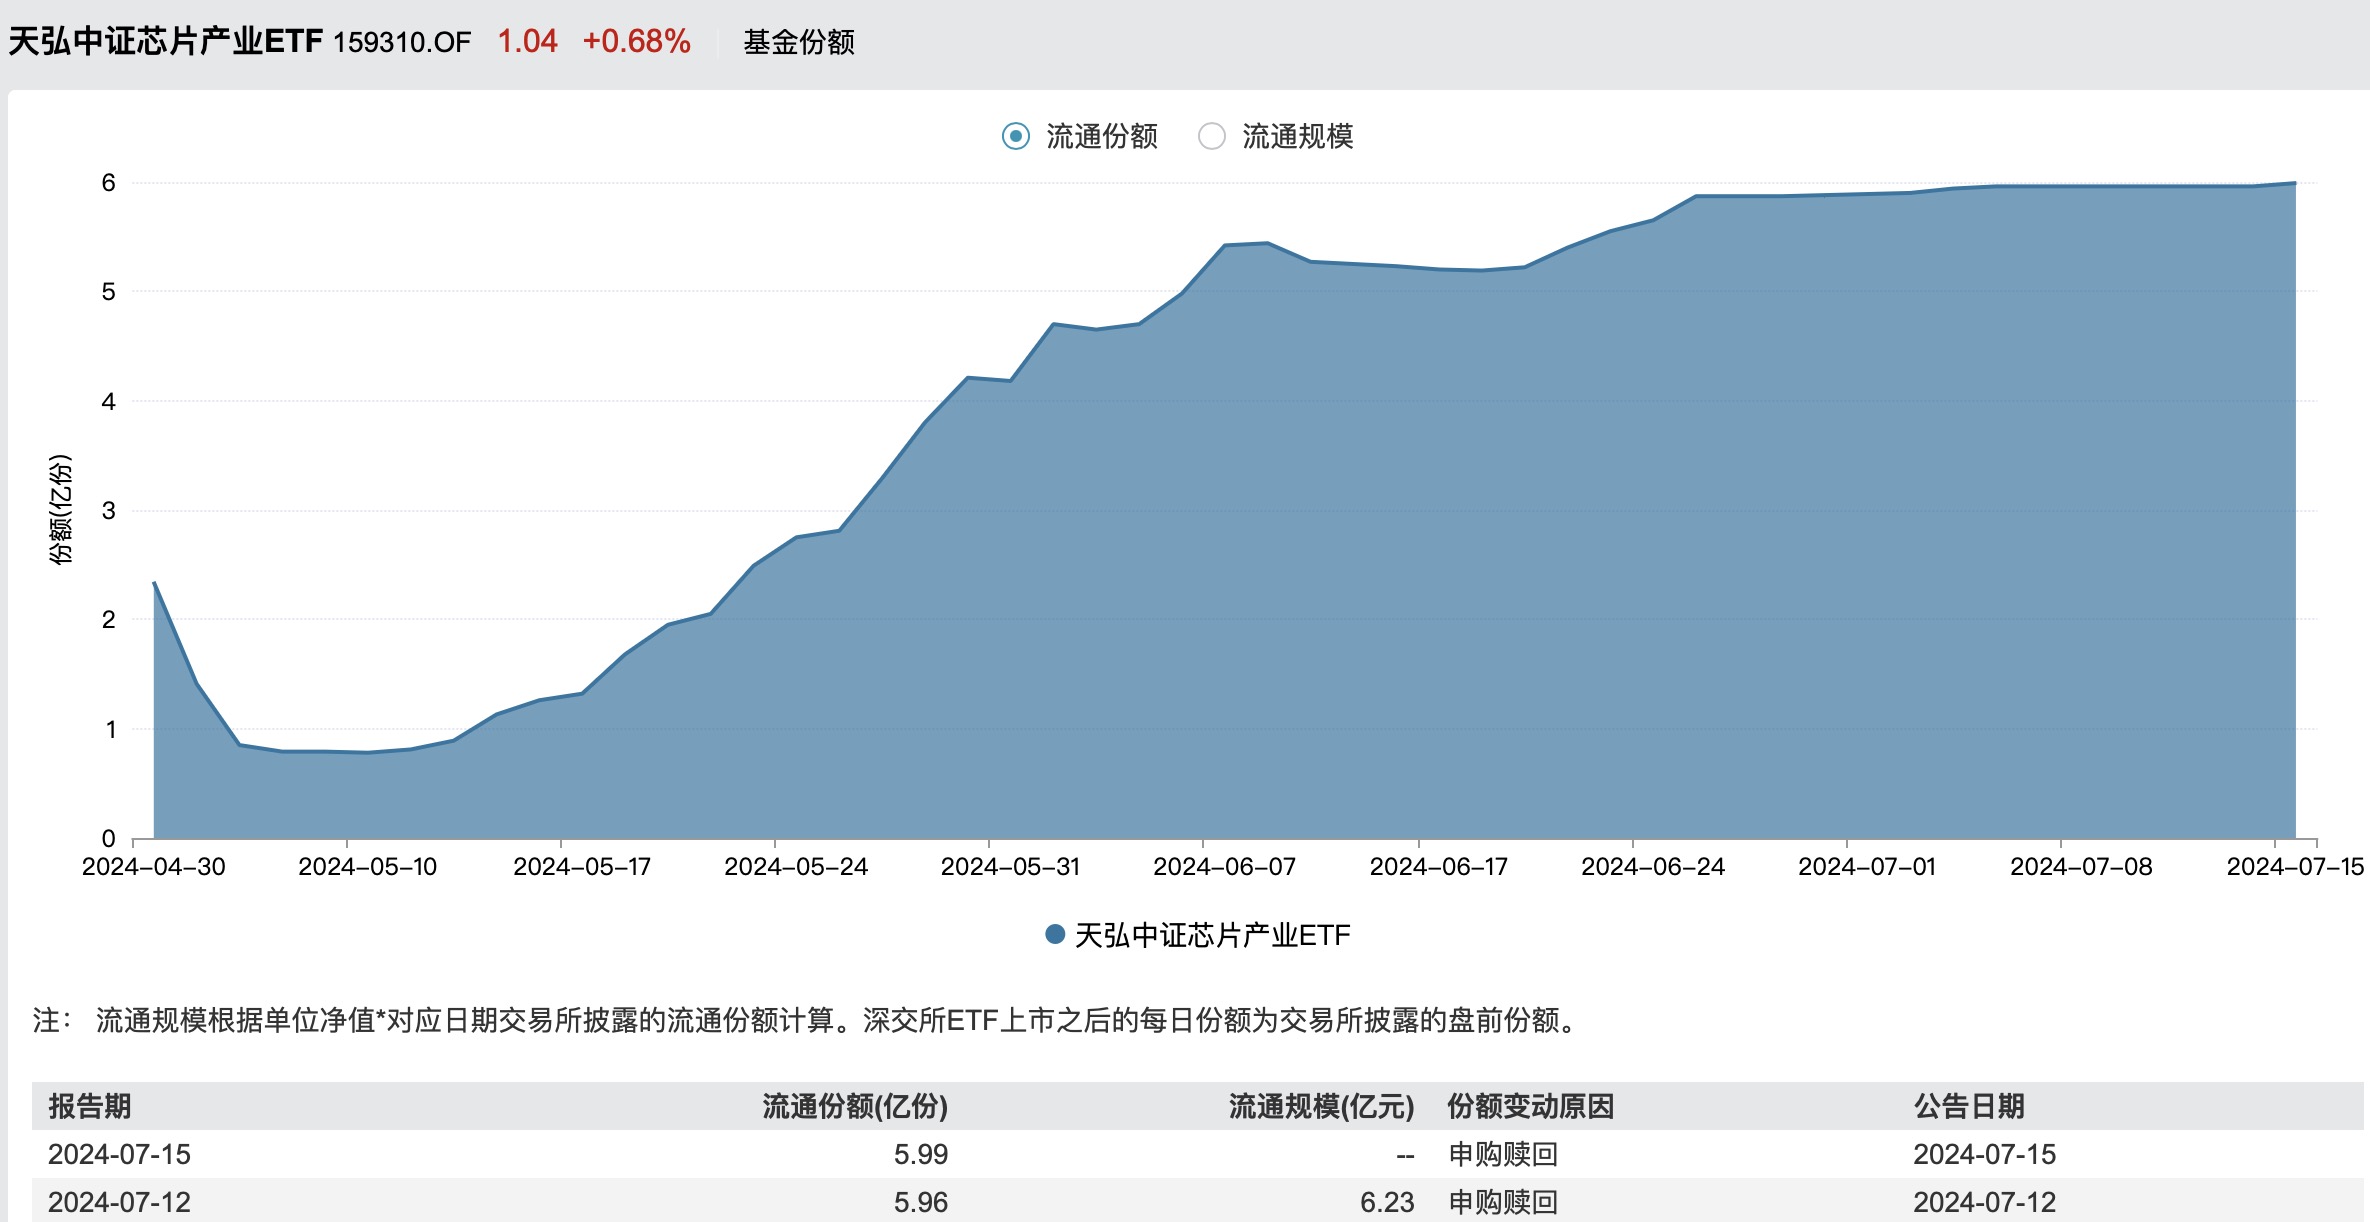Click the 份额变动原因 column header

[x=1531, y=1106]
